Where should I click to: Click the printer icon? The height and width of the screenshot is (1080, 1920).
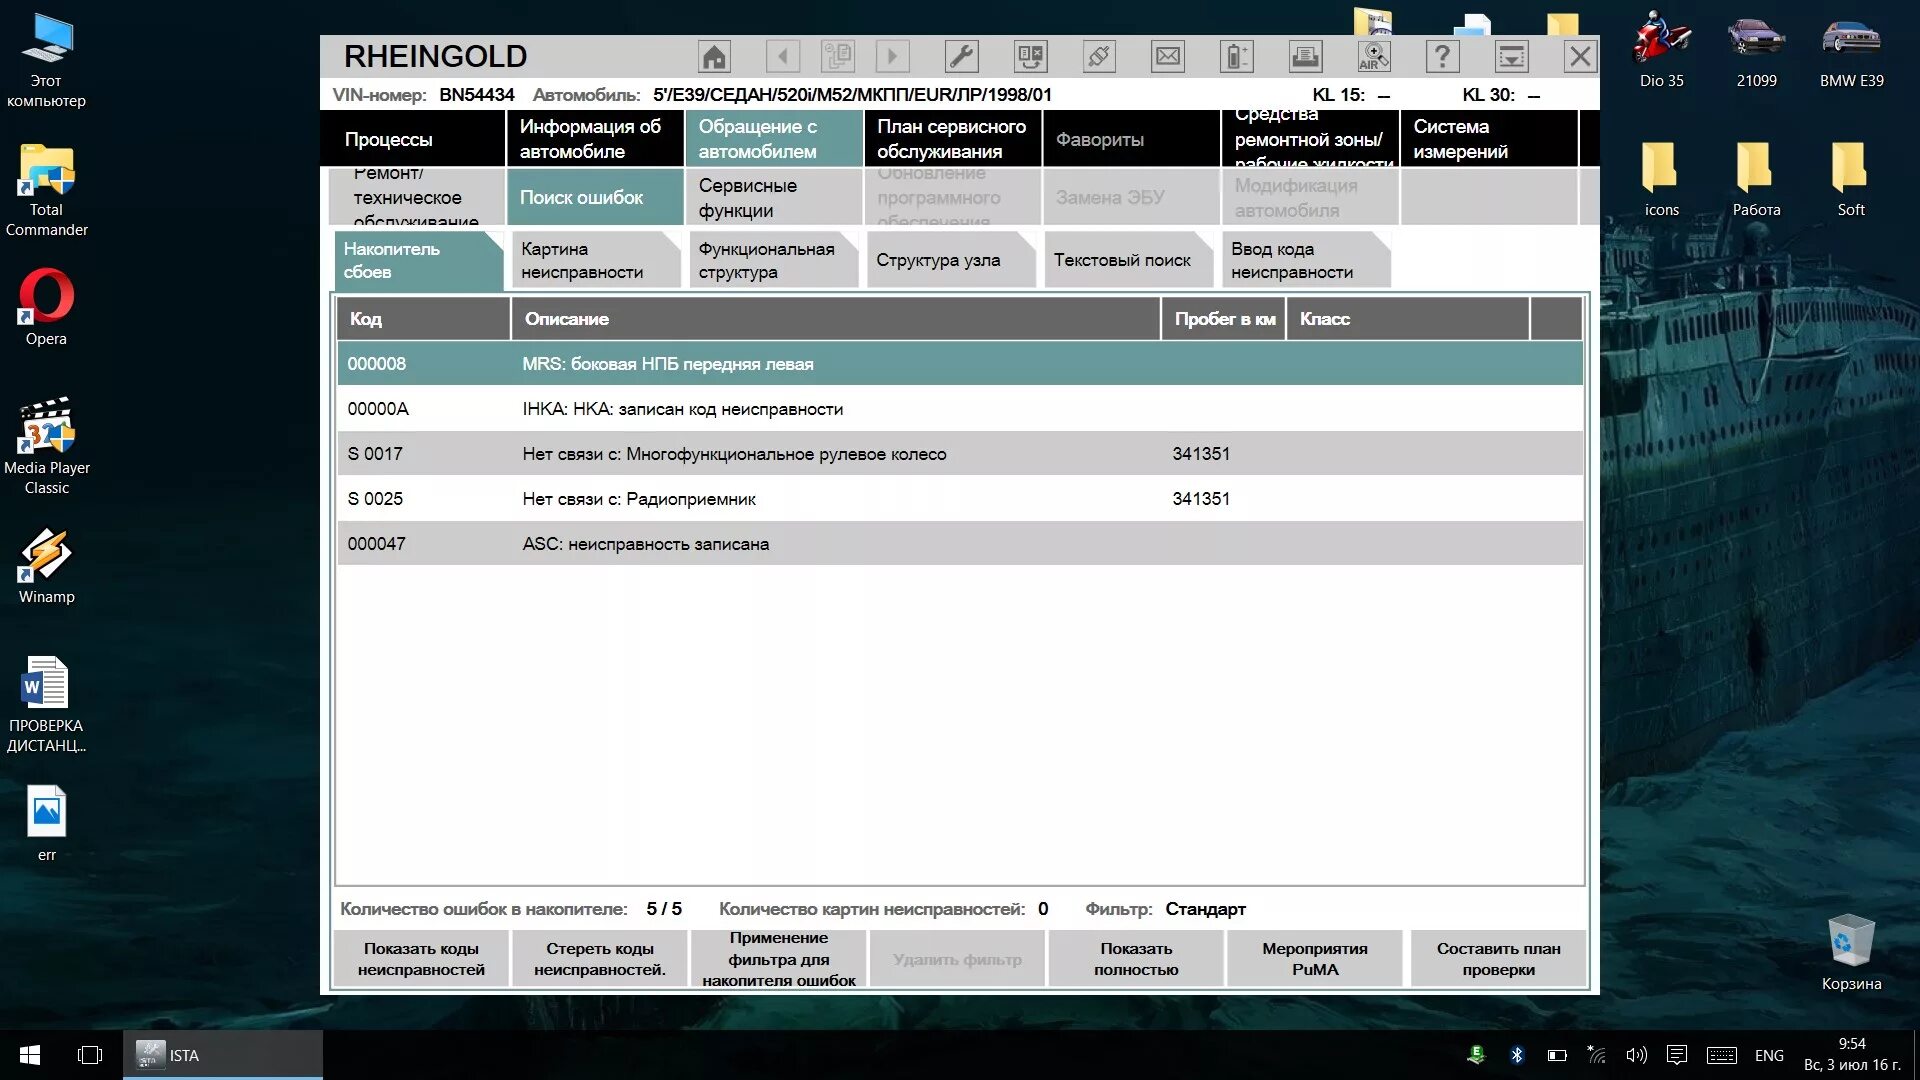point(1305,57)
